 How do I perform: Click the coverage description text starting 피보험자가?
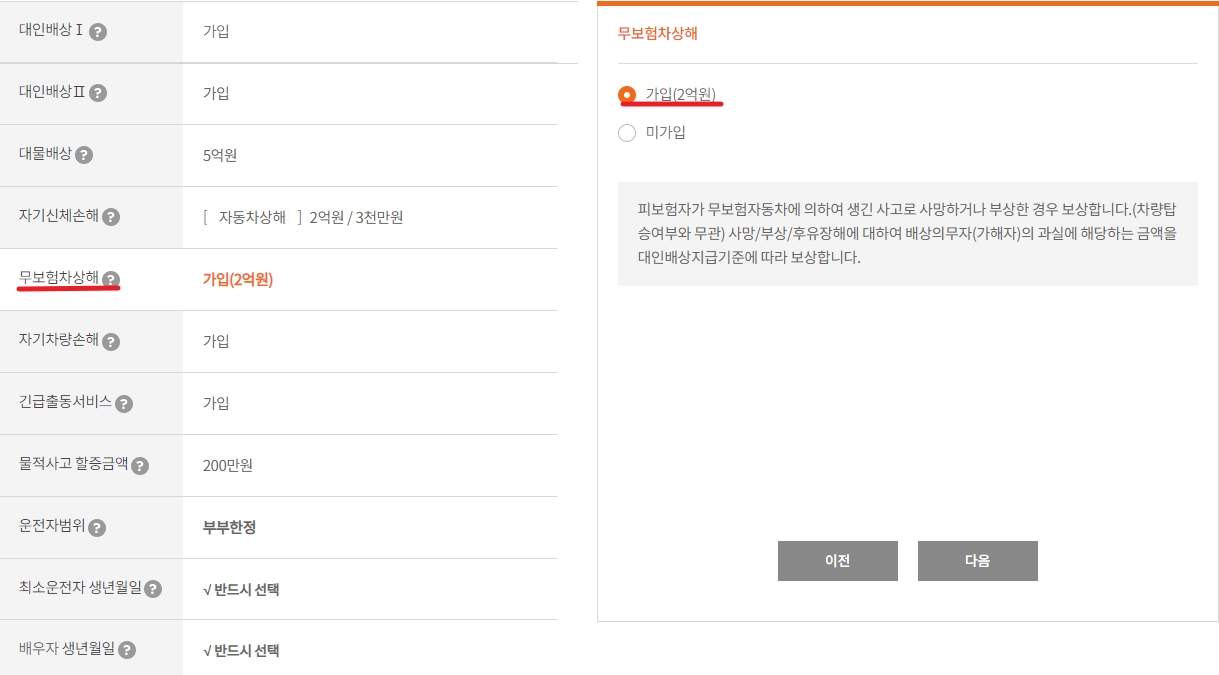[x=907, y=233]
